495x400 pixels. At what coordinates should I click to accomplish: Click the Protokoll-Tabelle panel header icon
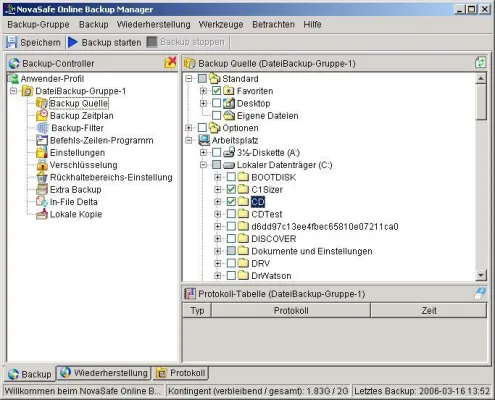click(x=190, y=294)
